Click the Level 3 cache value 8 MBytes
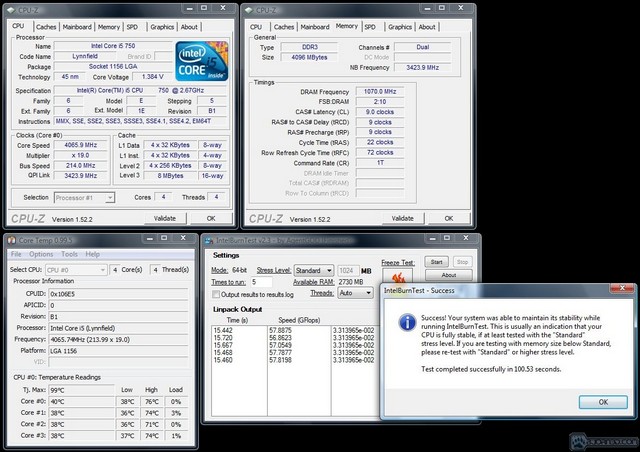Image resolution: width=640 pixels, height=452 pixels. (x=170, y=176)
